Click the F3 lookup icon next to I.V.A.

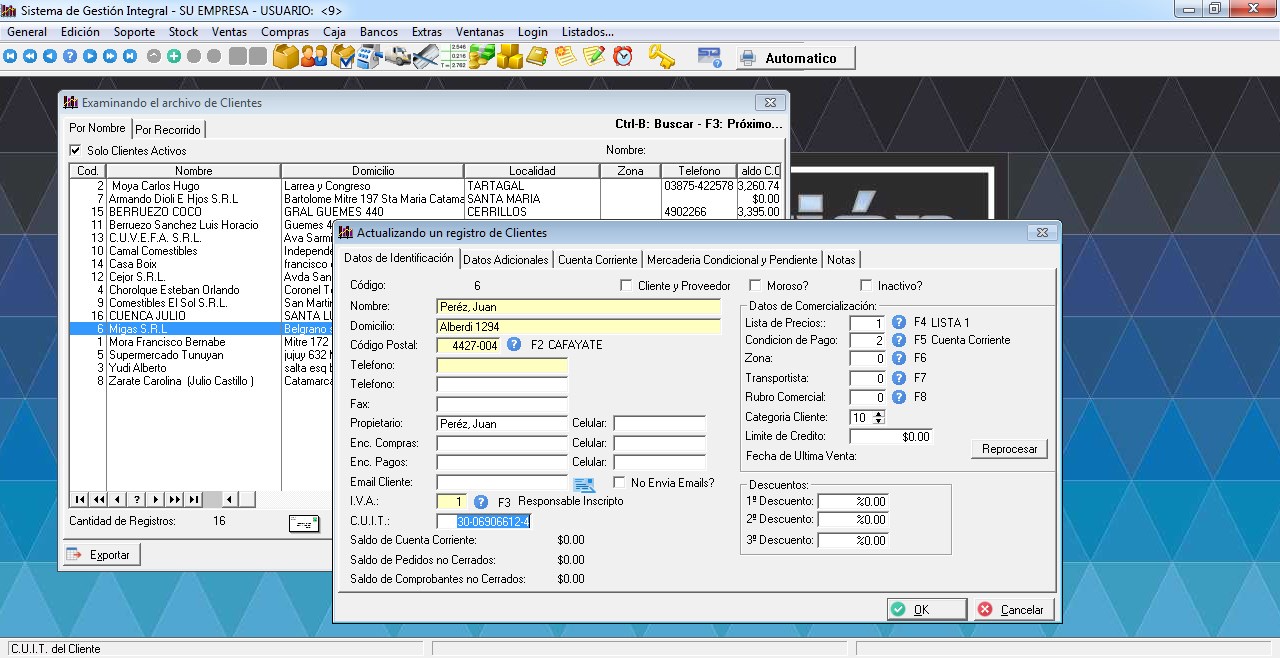click(x=481, y=502)
